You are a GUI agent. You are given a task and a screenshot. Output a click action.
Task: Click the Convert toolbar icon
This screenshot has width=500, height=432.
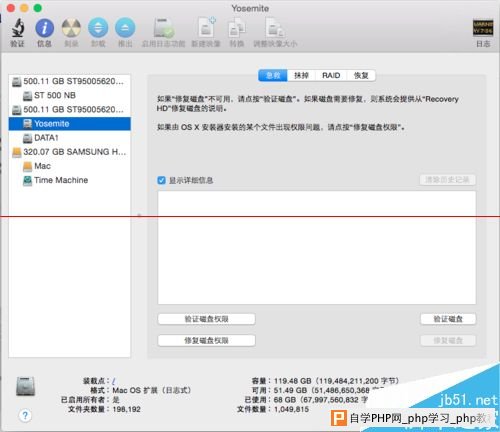237,28
